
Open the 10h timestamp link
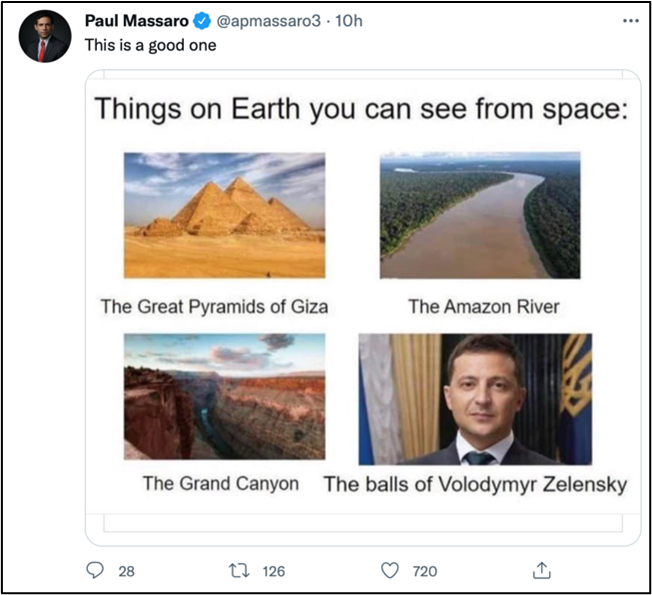tap(348, 21)
